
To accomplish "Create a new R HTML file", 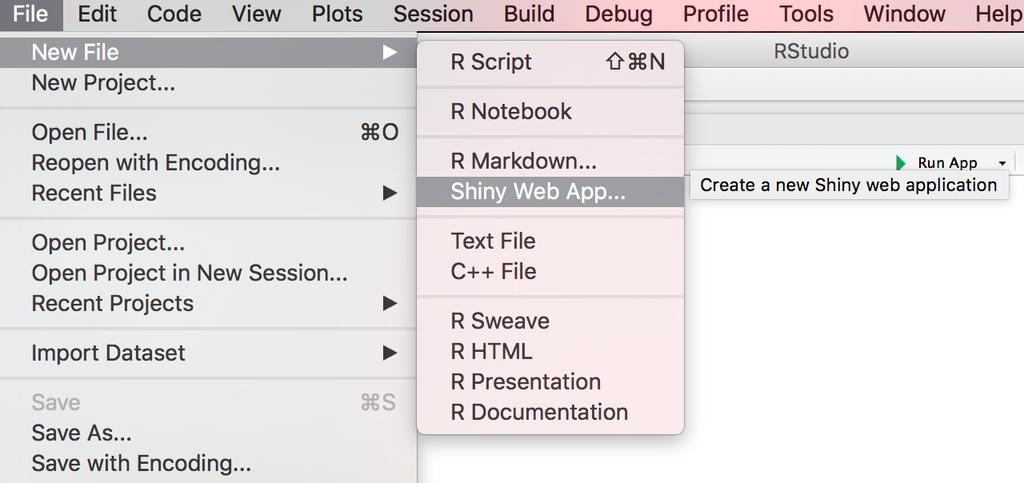I will (551, 352).
